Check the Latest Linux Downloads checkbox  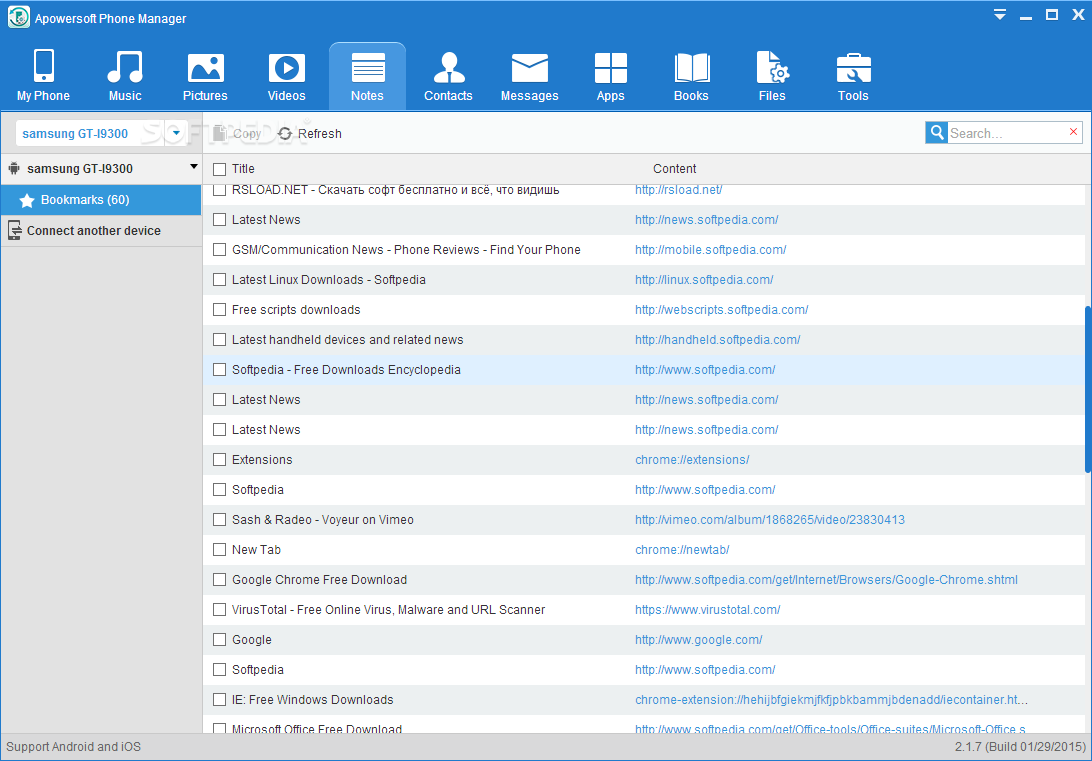tap(219, 280)
